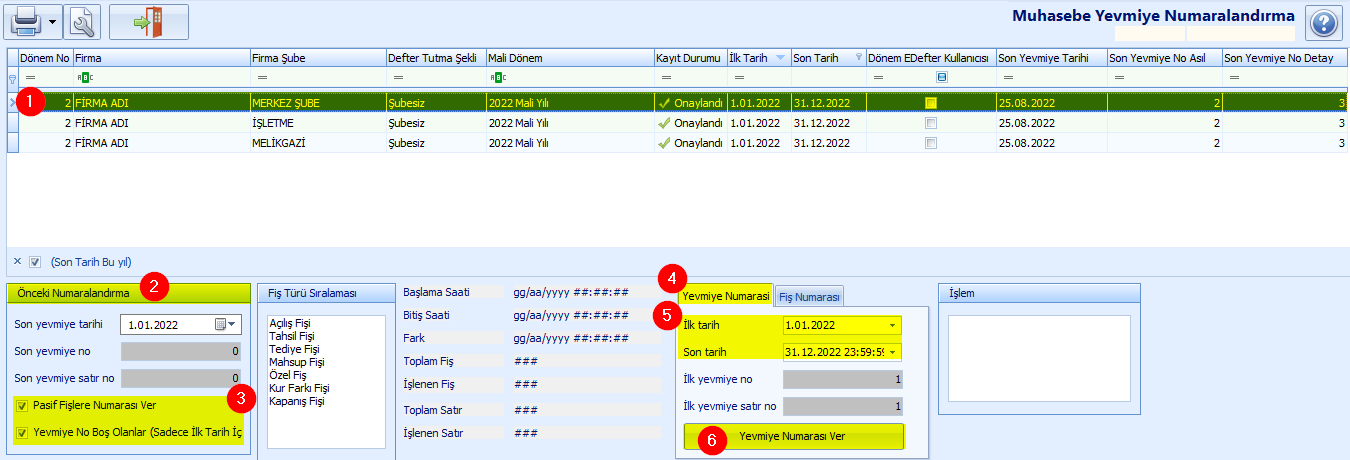
Task: Click the Fiş Türü Sıralaması panel header
Action: coord(325,293)
